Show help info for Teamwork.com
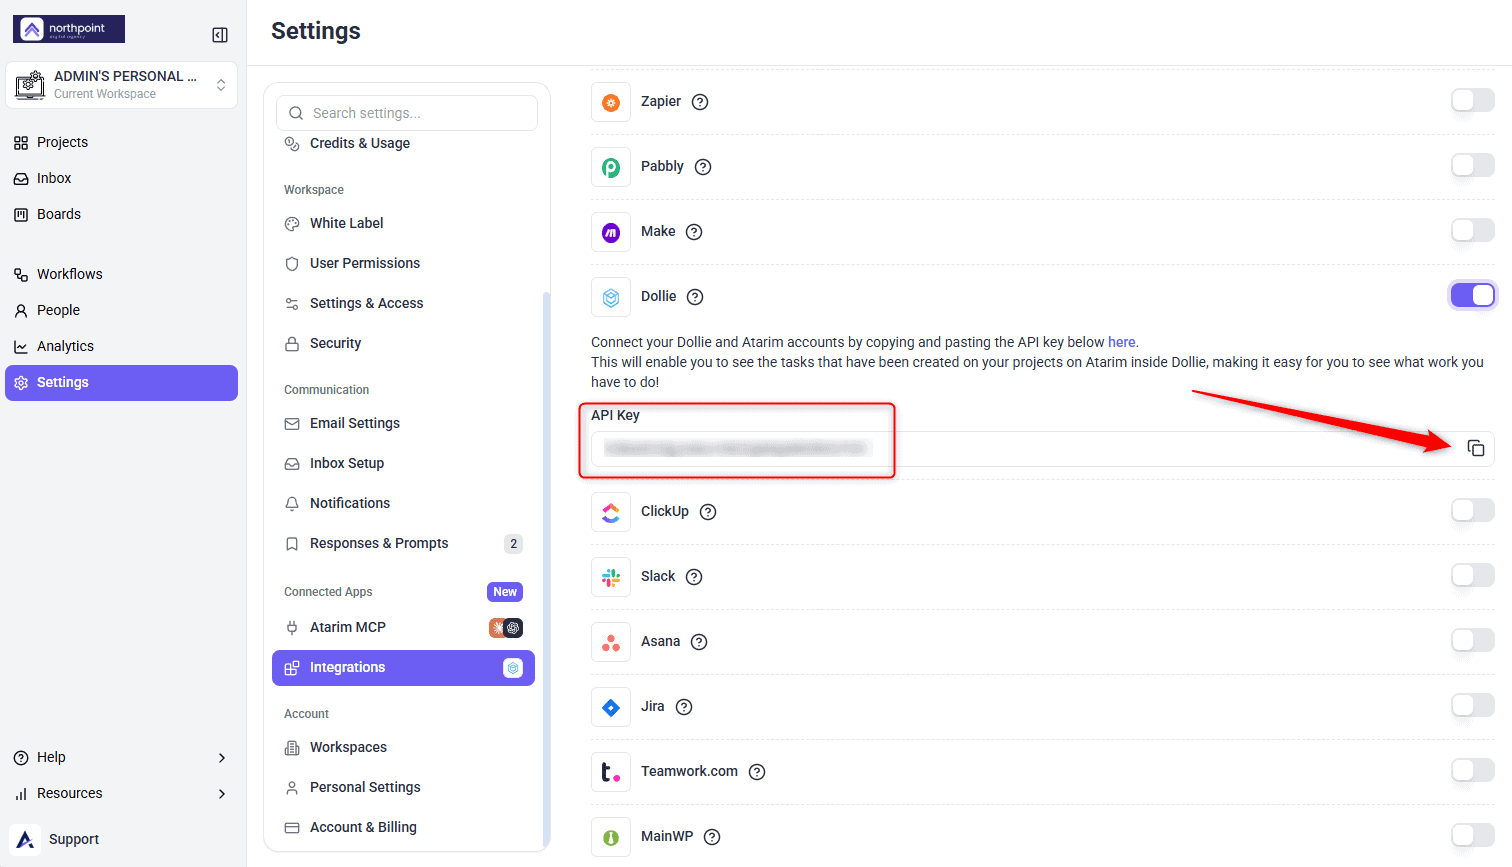 (x=757, y=772)
